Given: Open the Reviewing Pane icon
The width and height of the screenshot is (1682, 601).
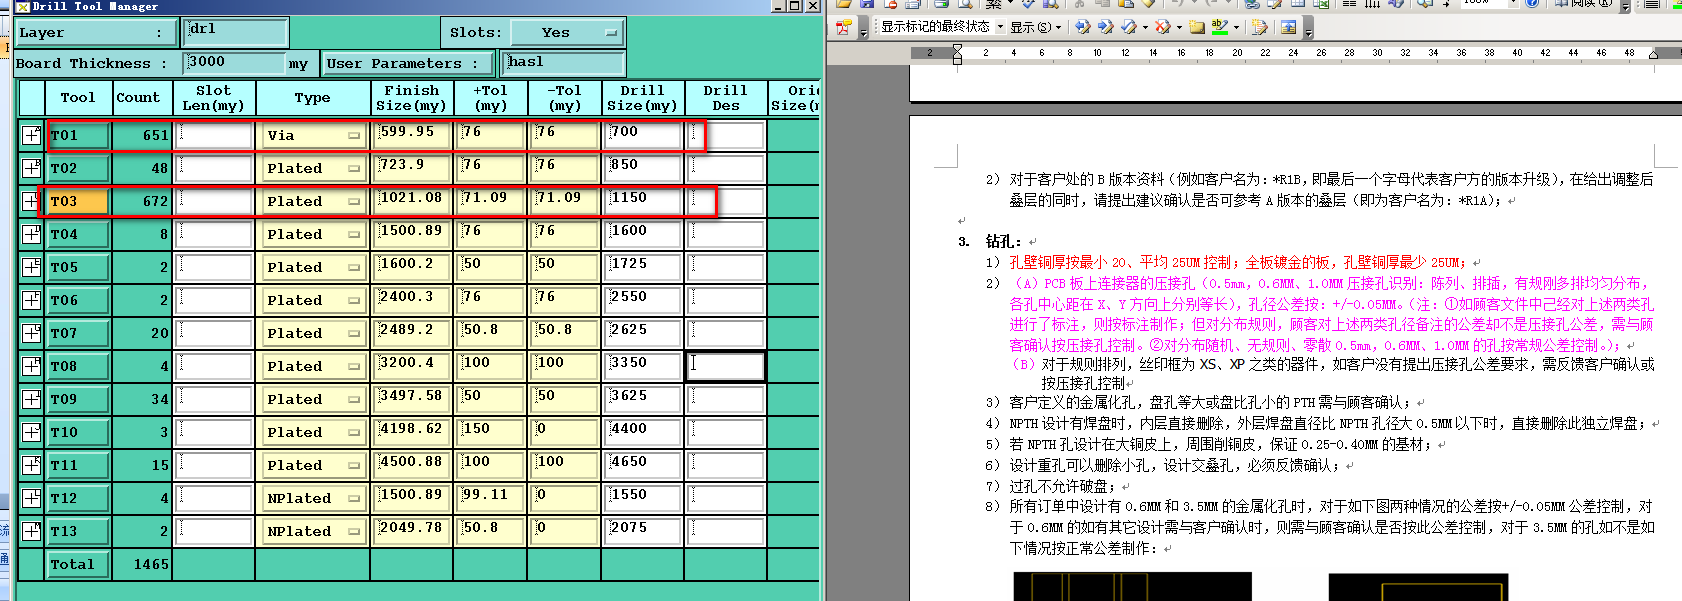Looking at the screenshot, I should pyautogui.click(x=1289, y=27).
